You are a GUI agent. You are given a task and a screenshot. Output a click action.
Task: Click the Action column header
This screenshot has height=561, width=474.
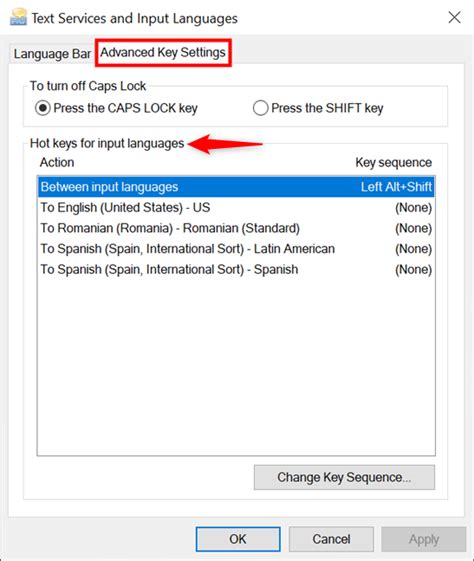pyautogui.click(x=57, y=162)
